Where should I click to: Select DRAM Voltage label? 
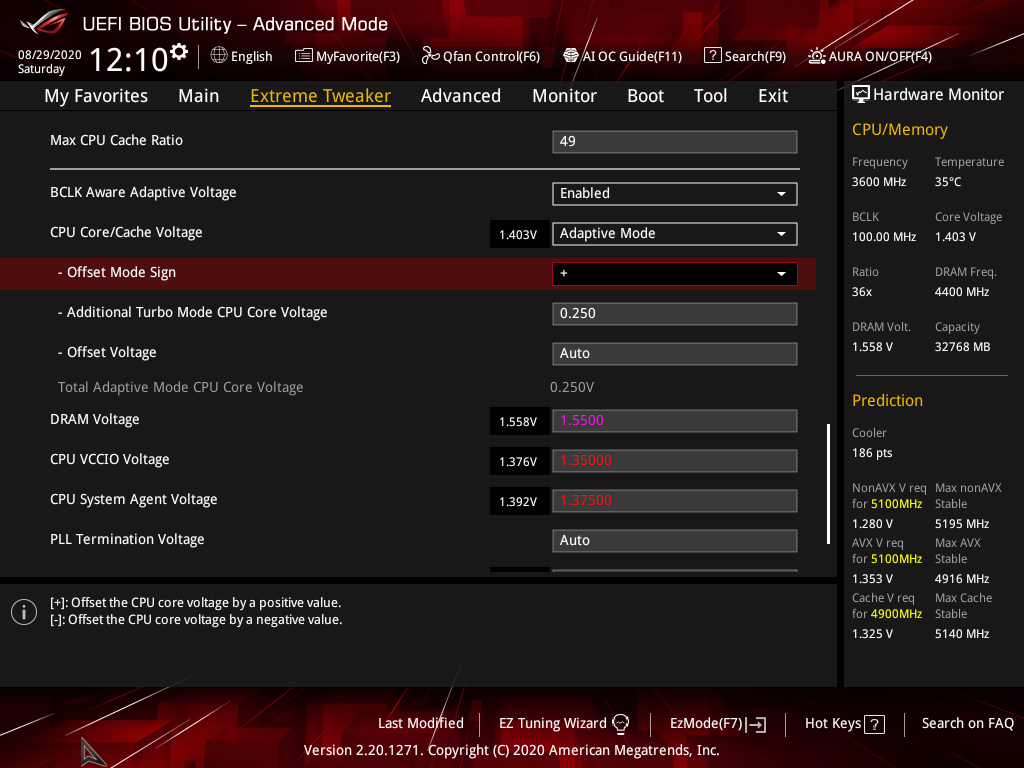coord(95,419)
